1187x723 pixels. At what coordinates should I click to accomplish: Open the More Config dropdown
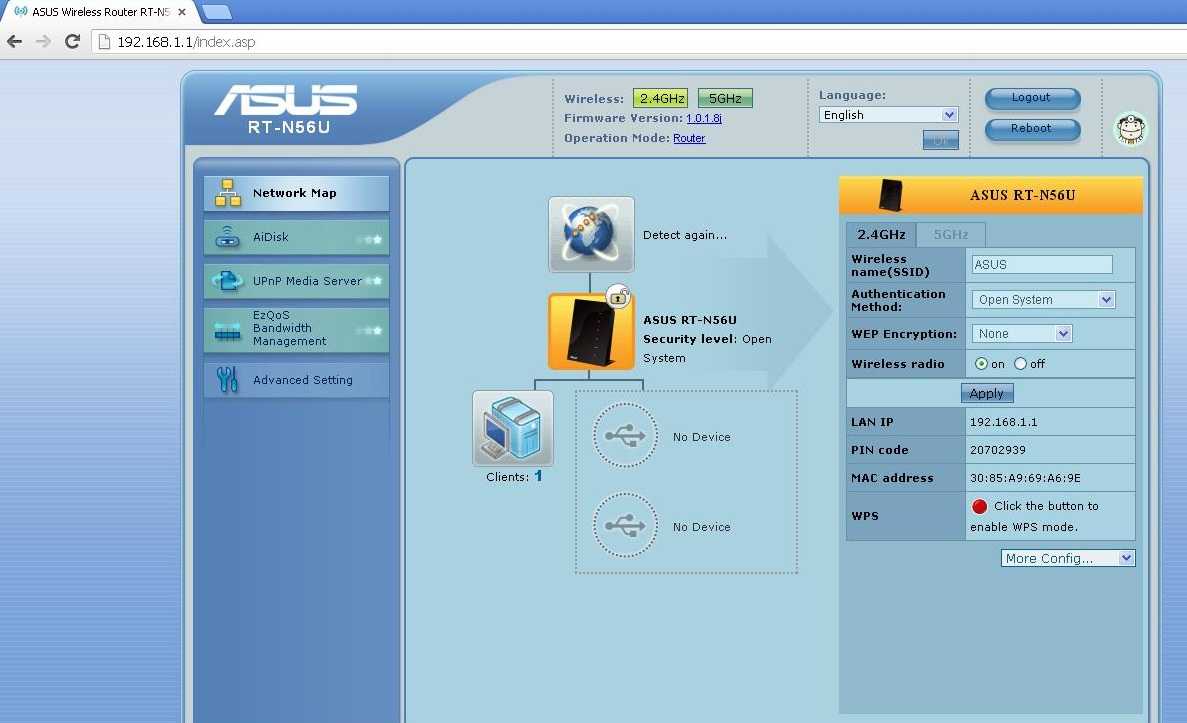pyautogui.click(x=1067, y=558)
